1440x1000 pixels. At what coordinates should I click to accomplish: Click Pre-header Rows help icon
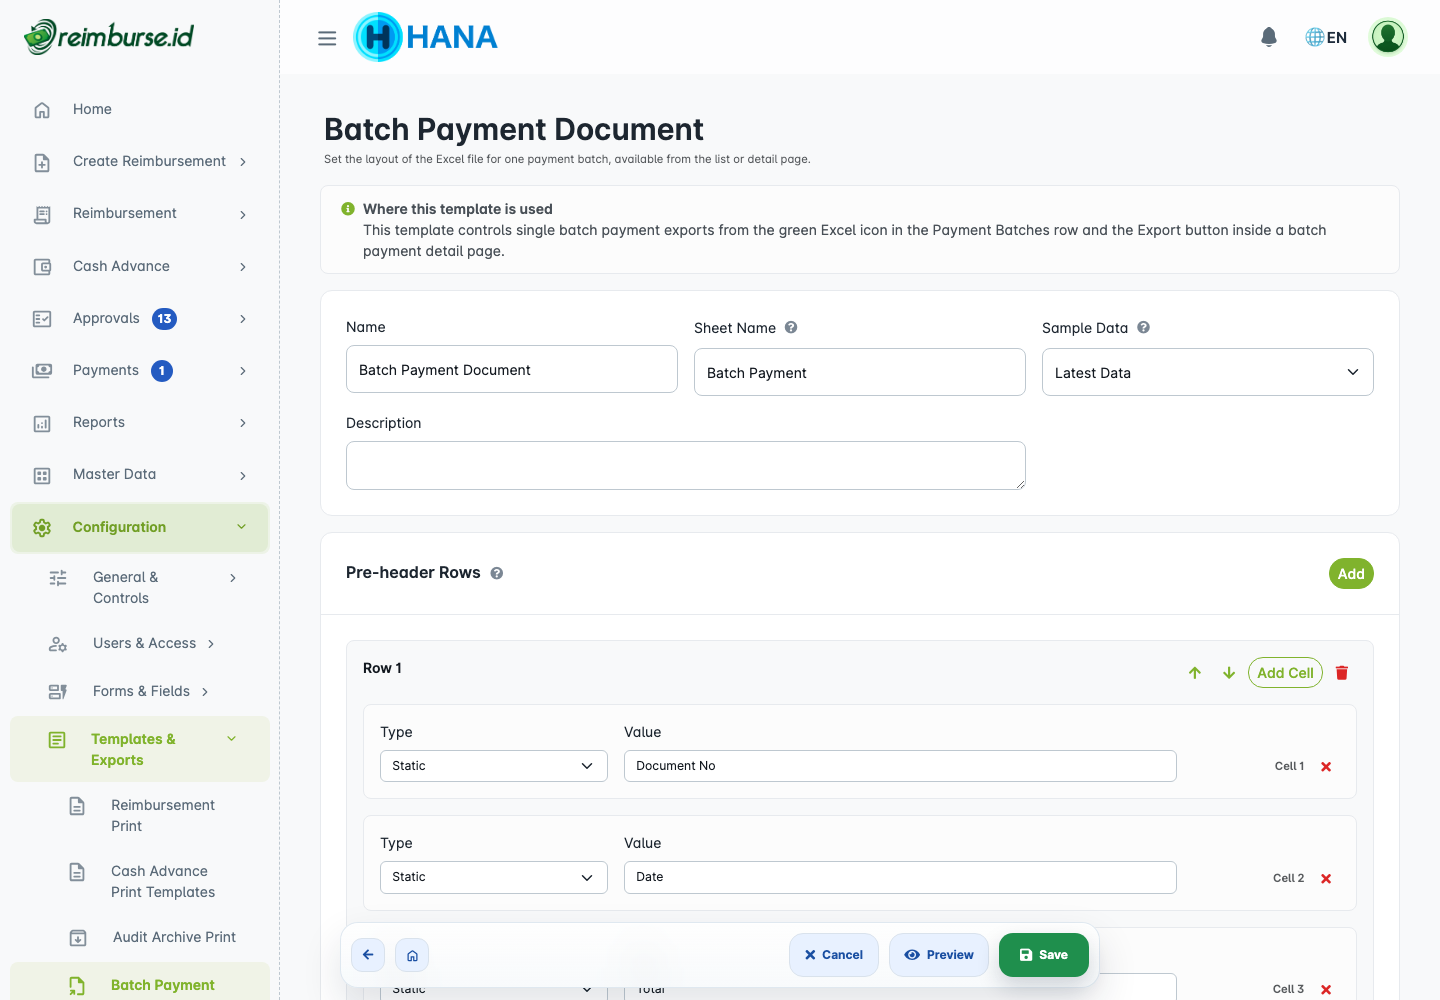tap(497, 573)
